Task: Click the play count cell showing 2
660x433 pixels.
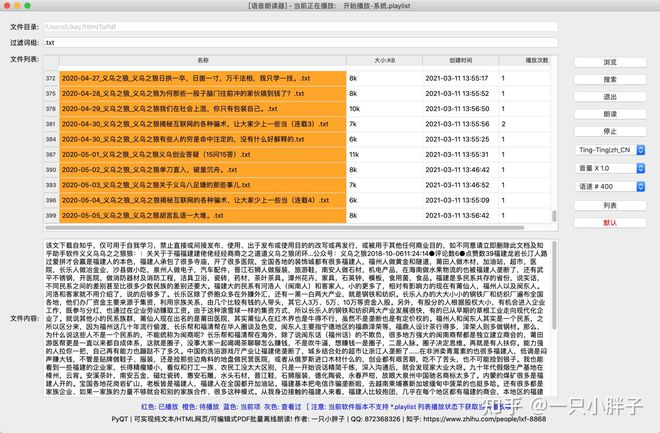Action: click(524, 124)
